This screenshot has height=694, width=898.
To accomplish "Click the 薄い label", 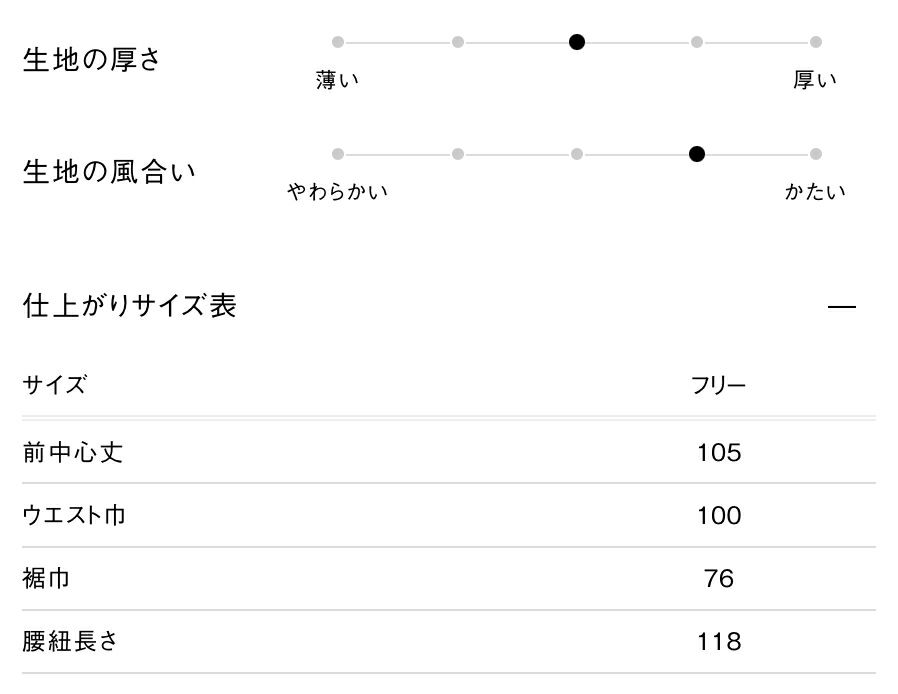I will [x=337, y=81].
